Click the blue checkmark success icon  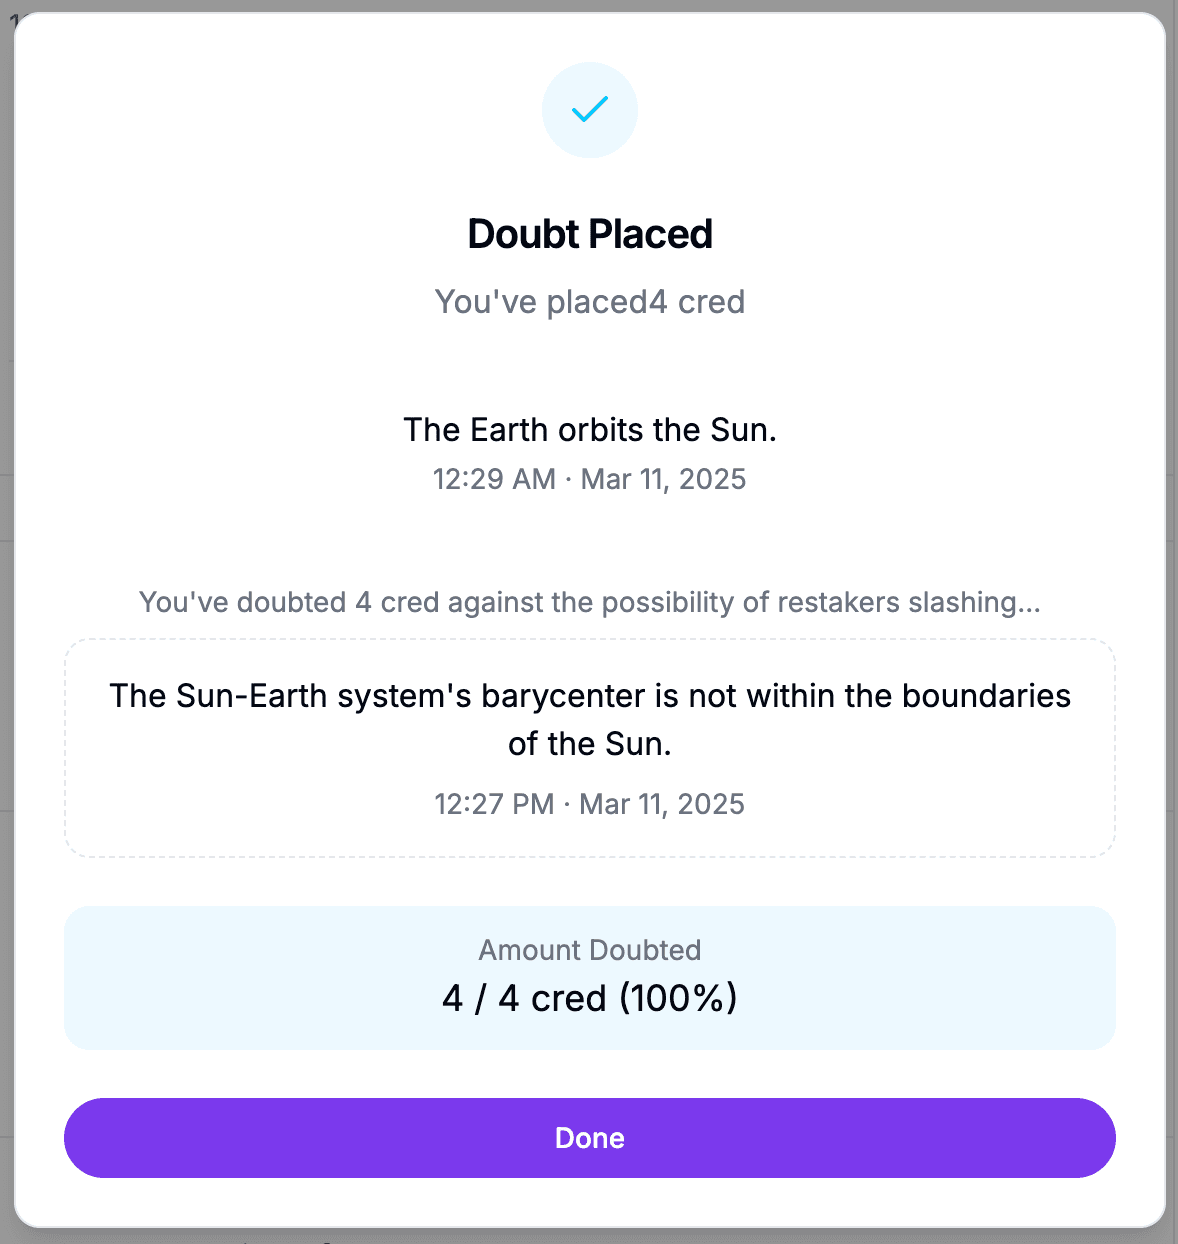tap(590, 109)
